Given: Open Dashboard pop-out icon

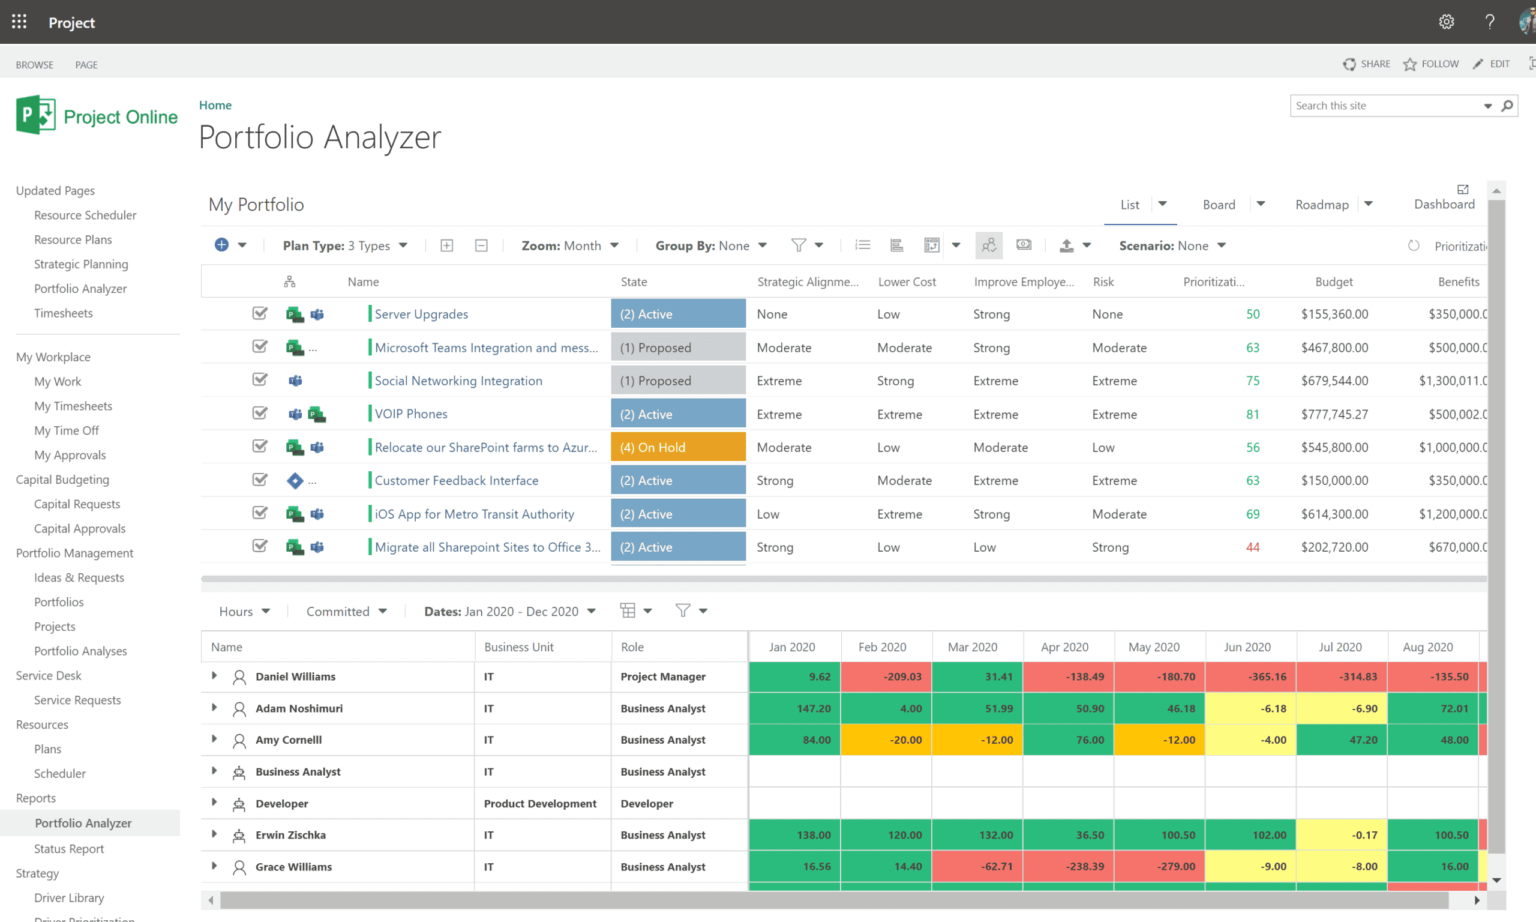Looking at the screenshot, I should [1463, 189].
